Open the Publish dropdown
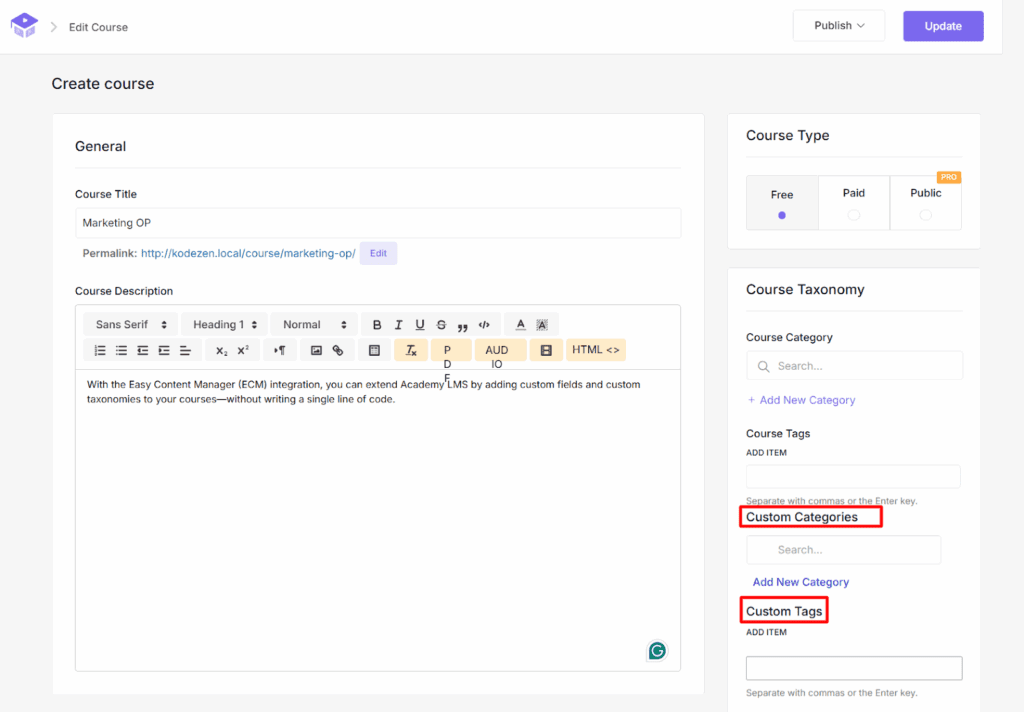This screenshot has height=712, width=1024. (x=838, y=25)
